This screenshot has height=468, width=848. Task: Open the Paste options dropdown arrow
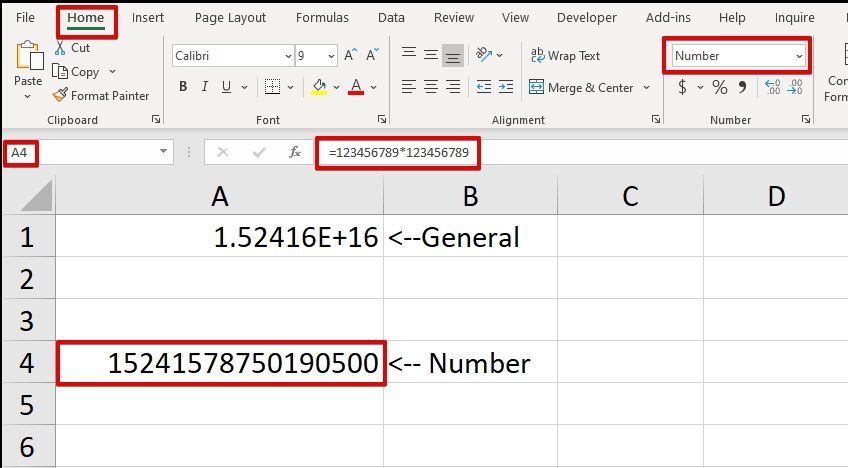click(28, 96)
